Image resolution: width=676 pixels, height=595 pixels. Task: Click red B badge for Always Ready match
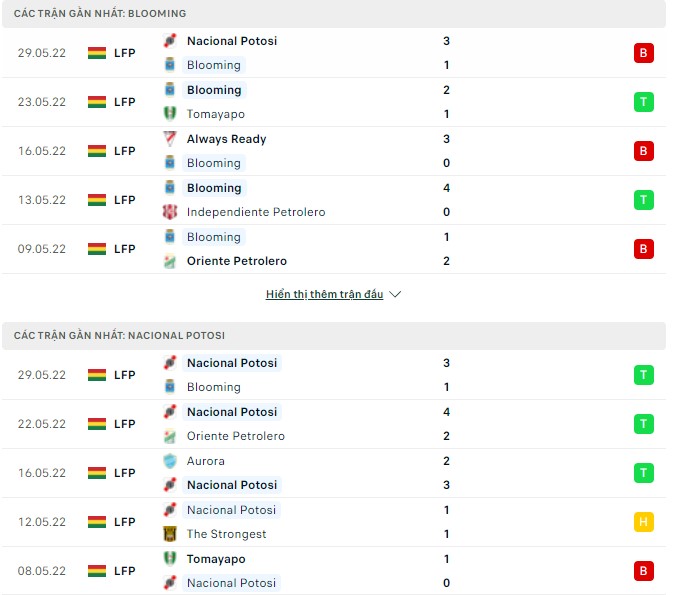tap(643, 151)
